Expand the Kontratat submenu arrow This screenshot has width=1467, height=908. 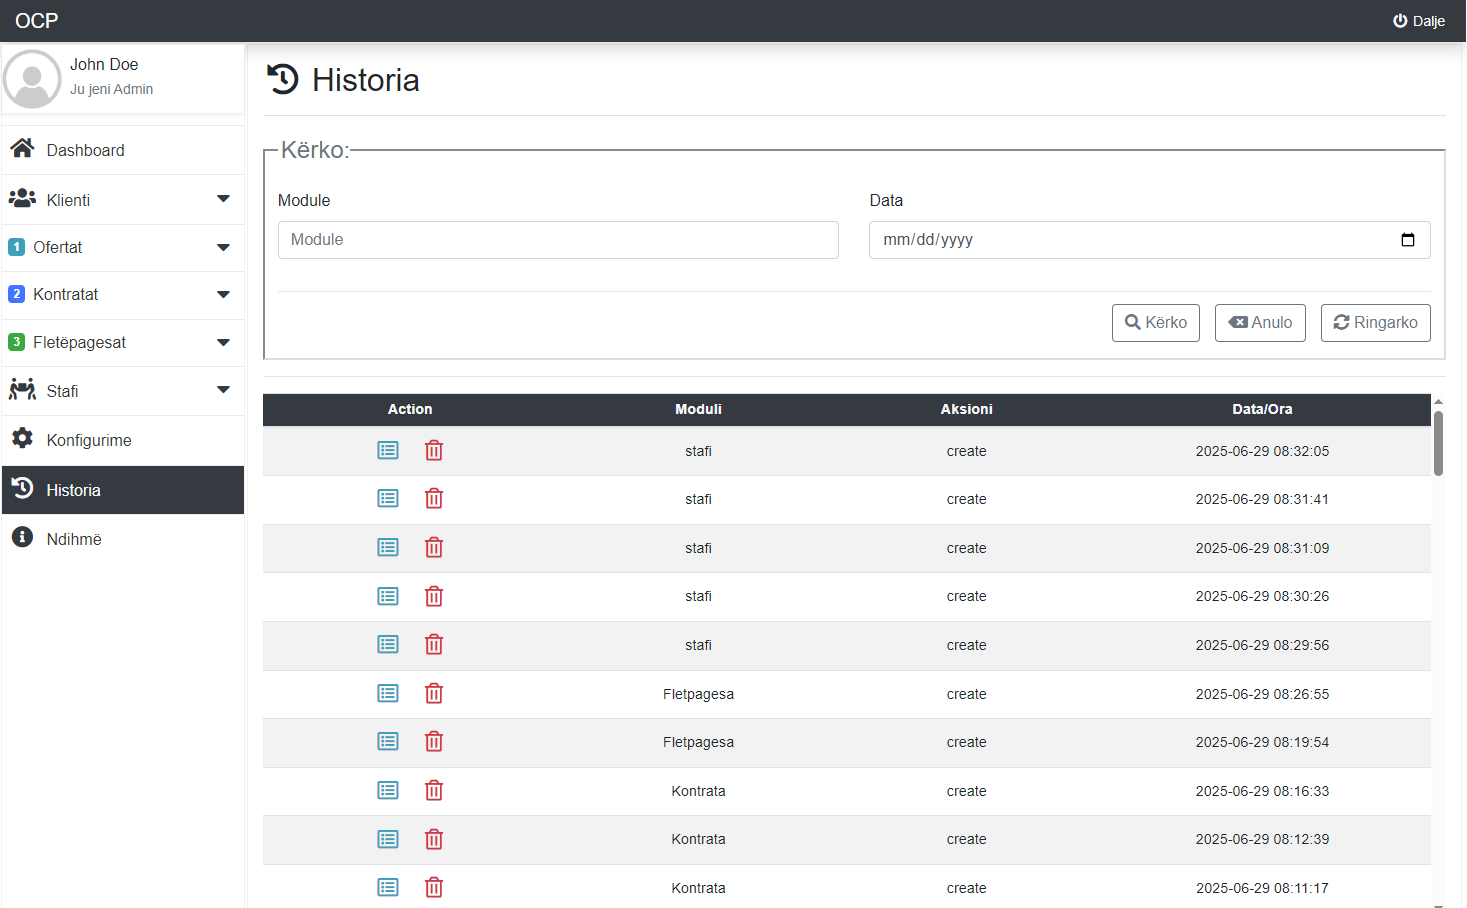click(x=223, y=294)
